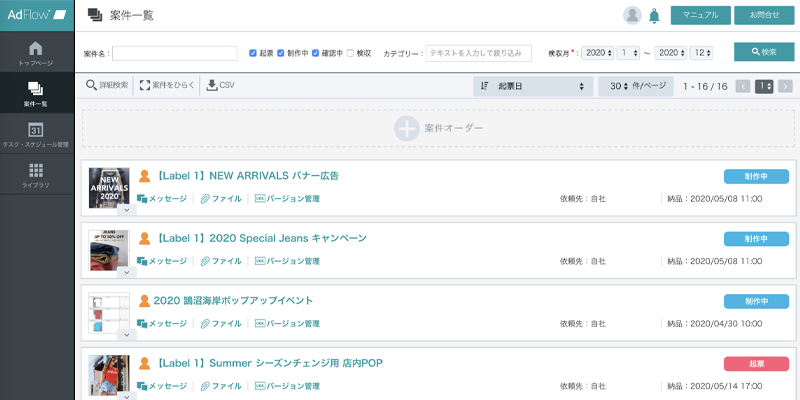Expand the NEW ARRIVALS row chevron
Image resolution: width=800 pixels, height=400 pixels.
(127, 209)
